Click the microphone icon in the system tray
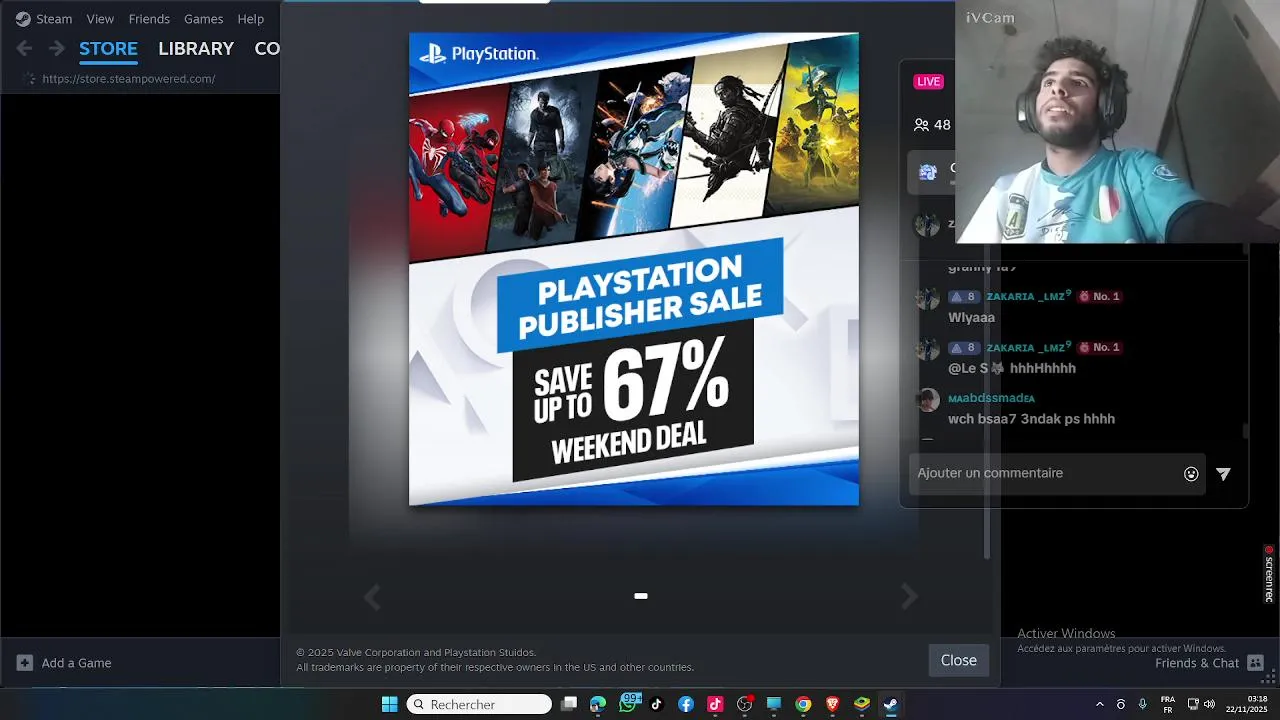Screen dimensions: 1280x720 [x=1142, y=704]
